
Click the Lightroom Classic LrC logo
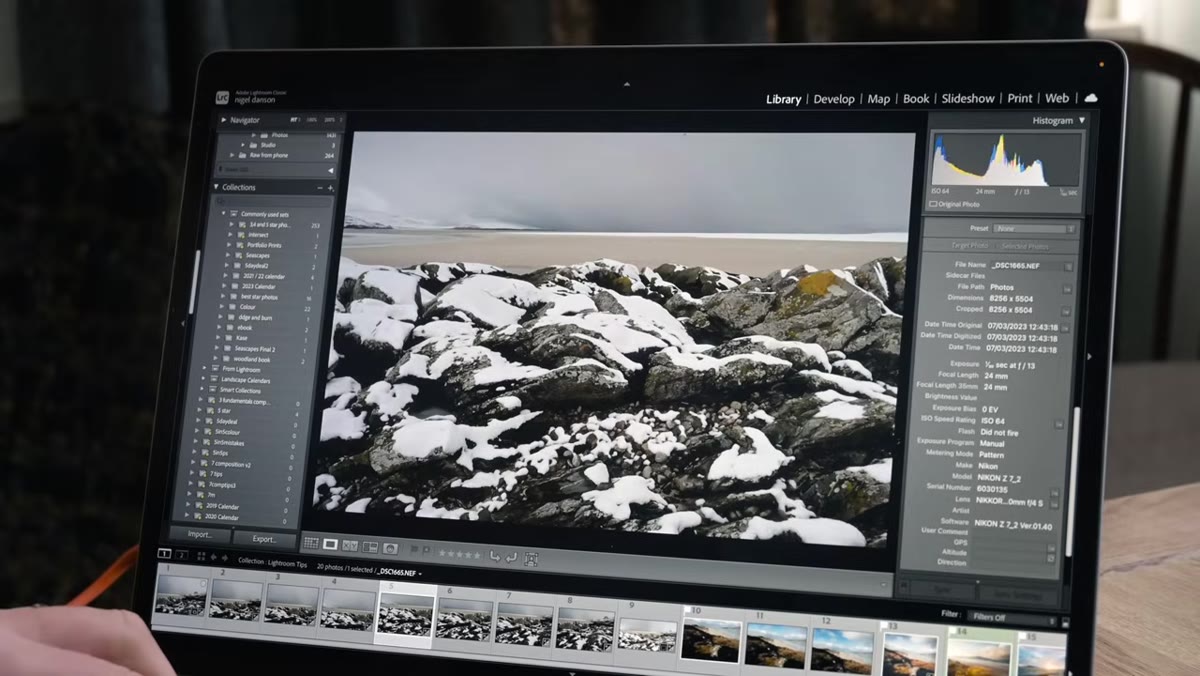click(222, 97)
